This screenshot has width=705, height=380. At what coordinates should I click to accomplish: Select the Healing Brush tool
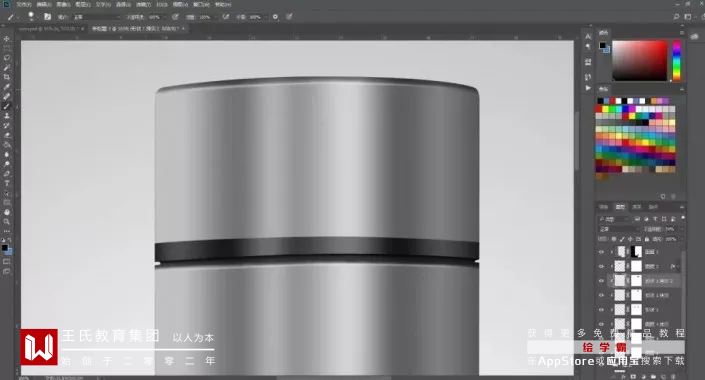[x=7, y=96]
